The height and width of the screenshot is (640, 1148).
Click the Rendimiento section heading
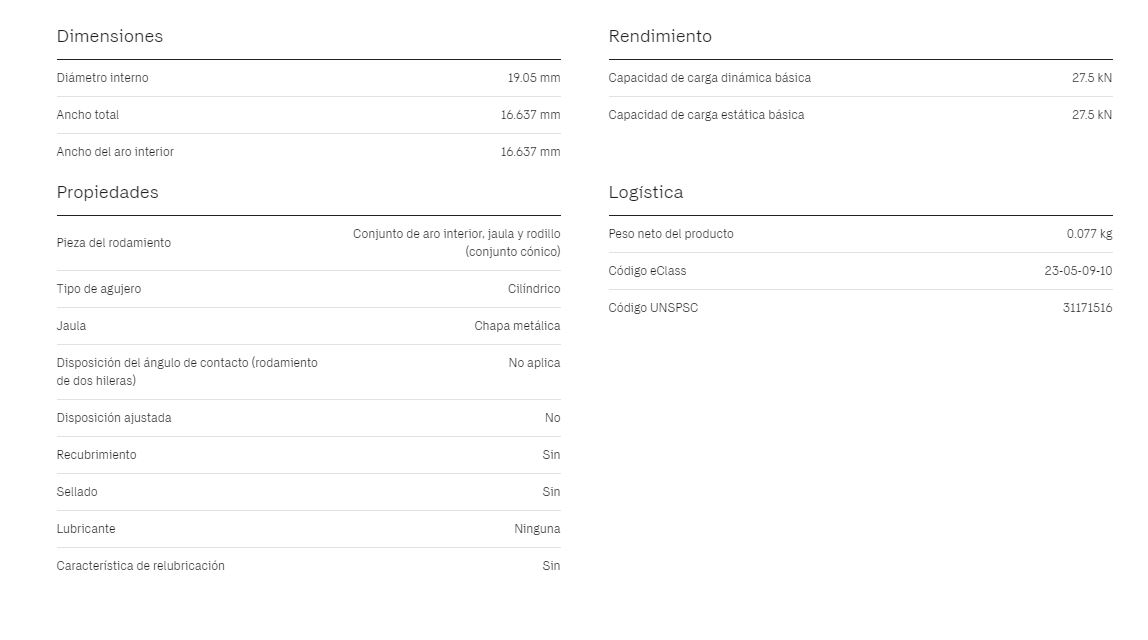[660, 36]
